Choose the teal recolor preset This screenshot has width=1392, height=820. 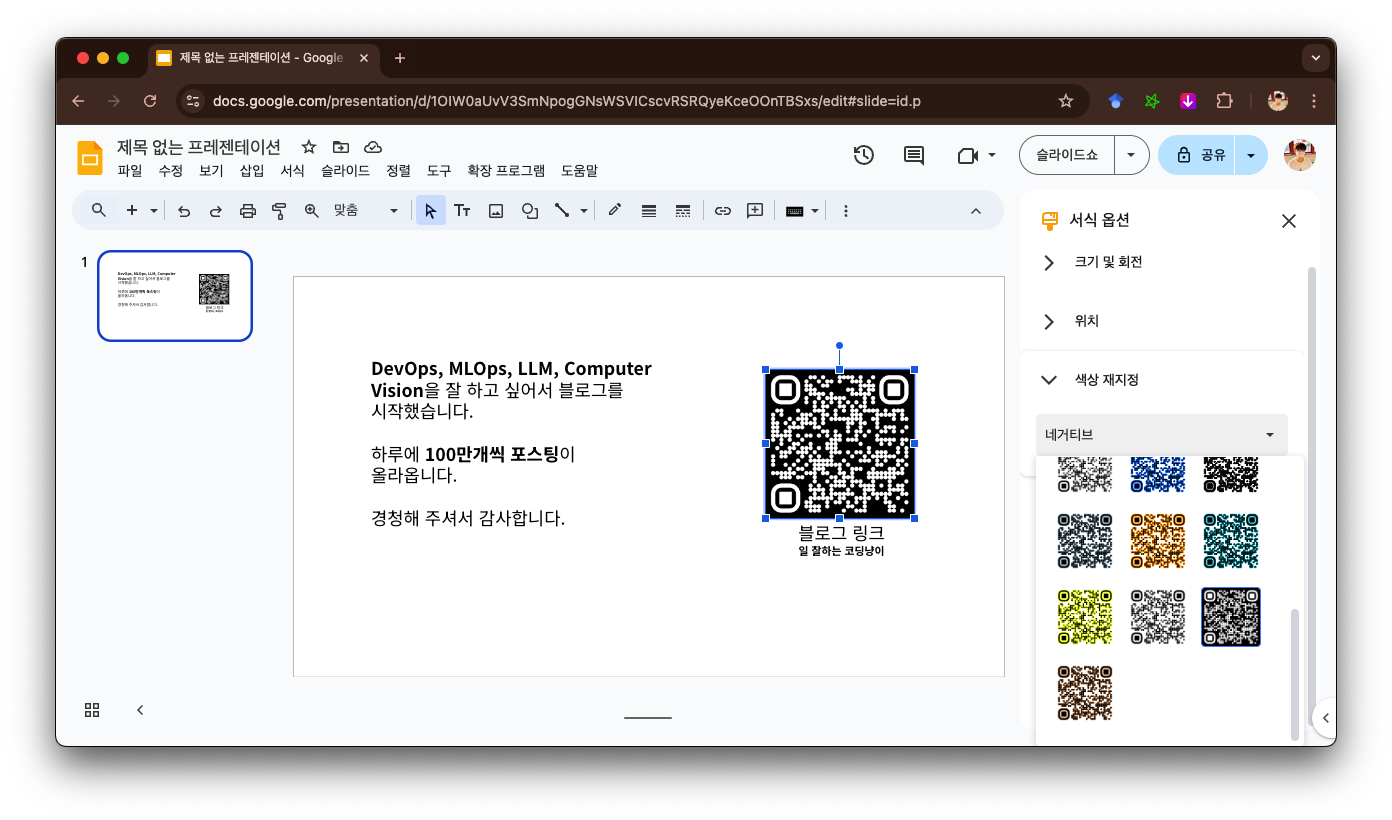tap(1231, 541)
